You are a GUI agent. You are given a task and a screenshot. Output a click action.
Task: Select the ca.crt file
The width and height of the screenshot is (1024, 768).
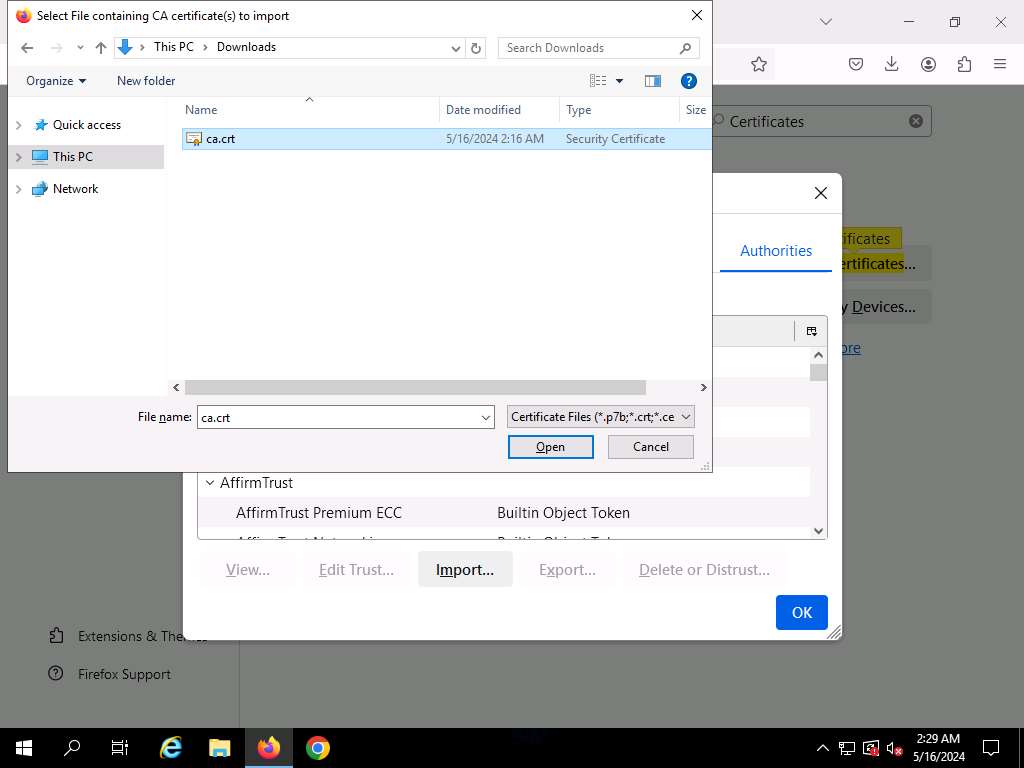coord(220,139)
